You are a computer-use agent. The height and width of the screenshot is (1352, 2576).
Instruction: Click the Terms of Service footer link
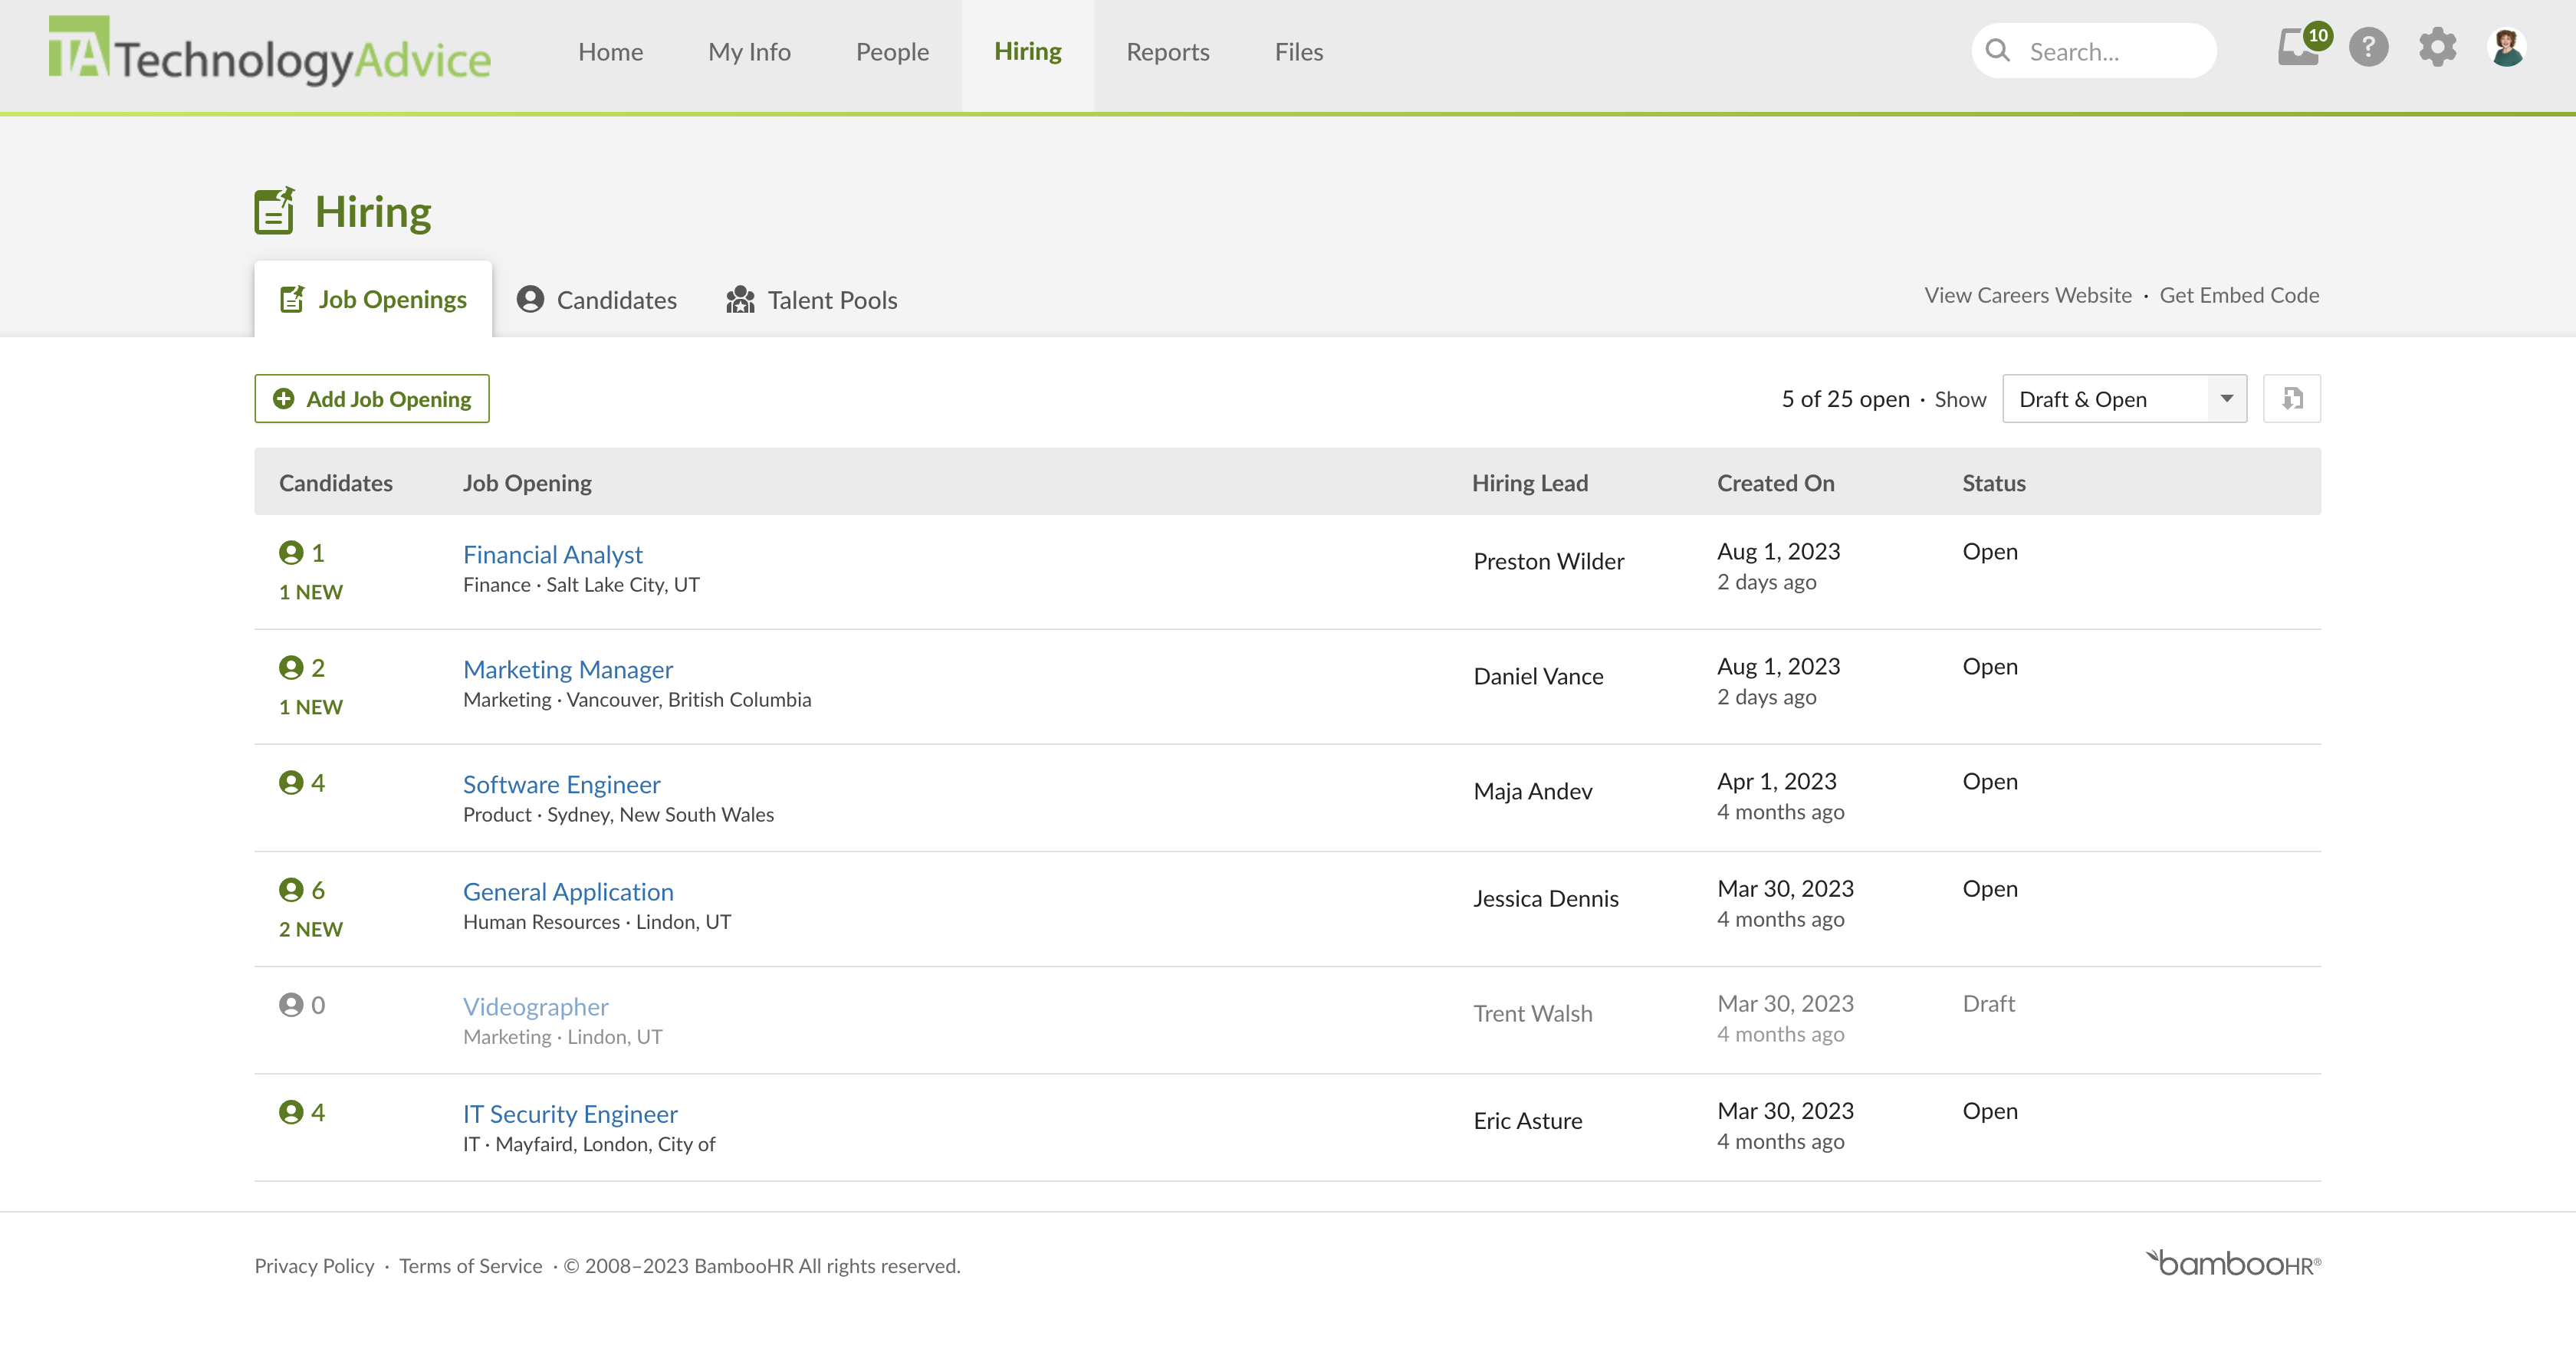(x=470, y=1265)
